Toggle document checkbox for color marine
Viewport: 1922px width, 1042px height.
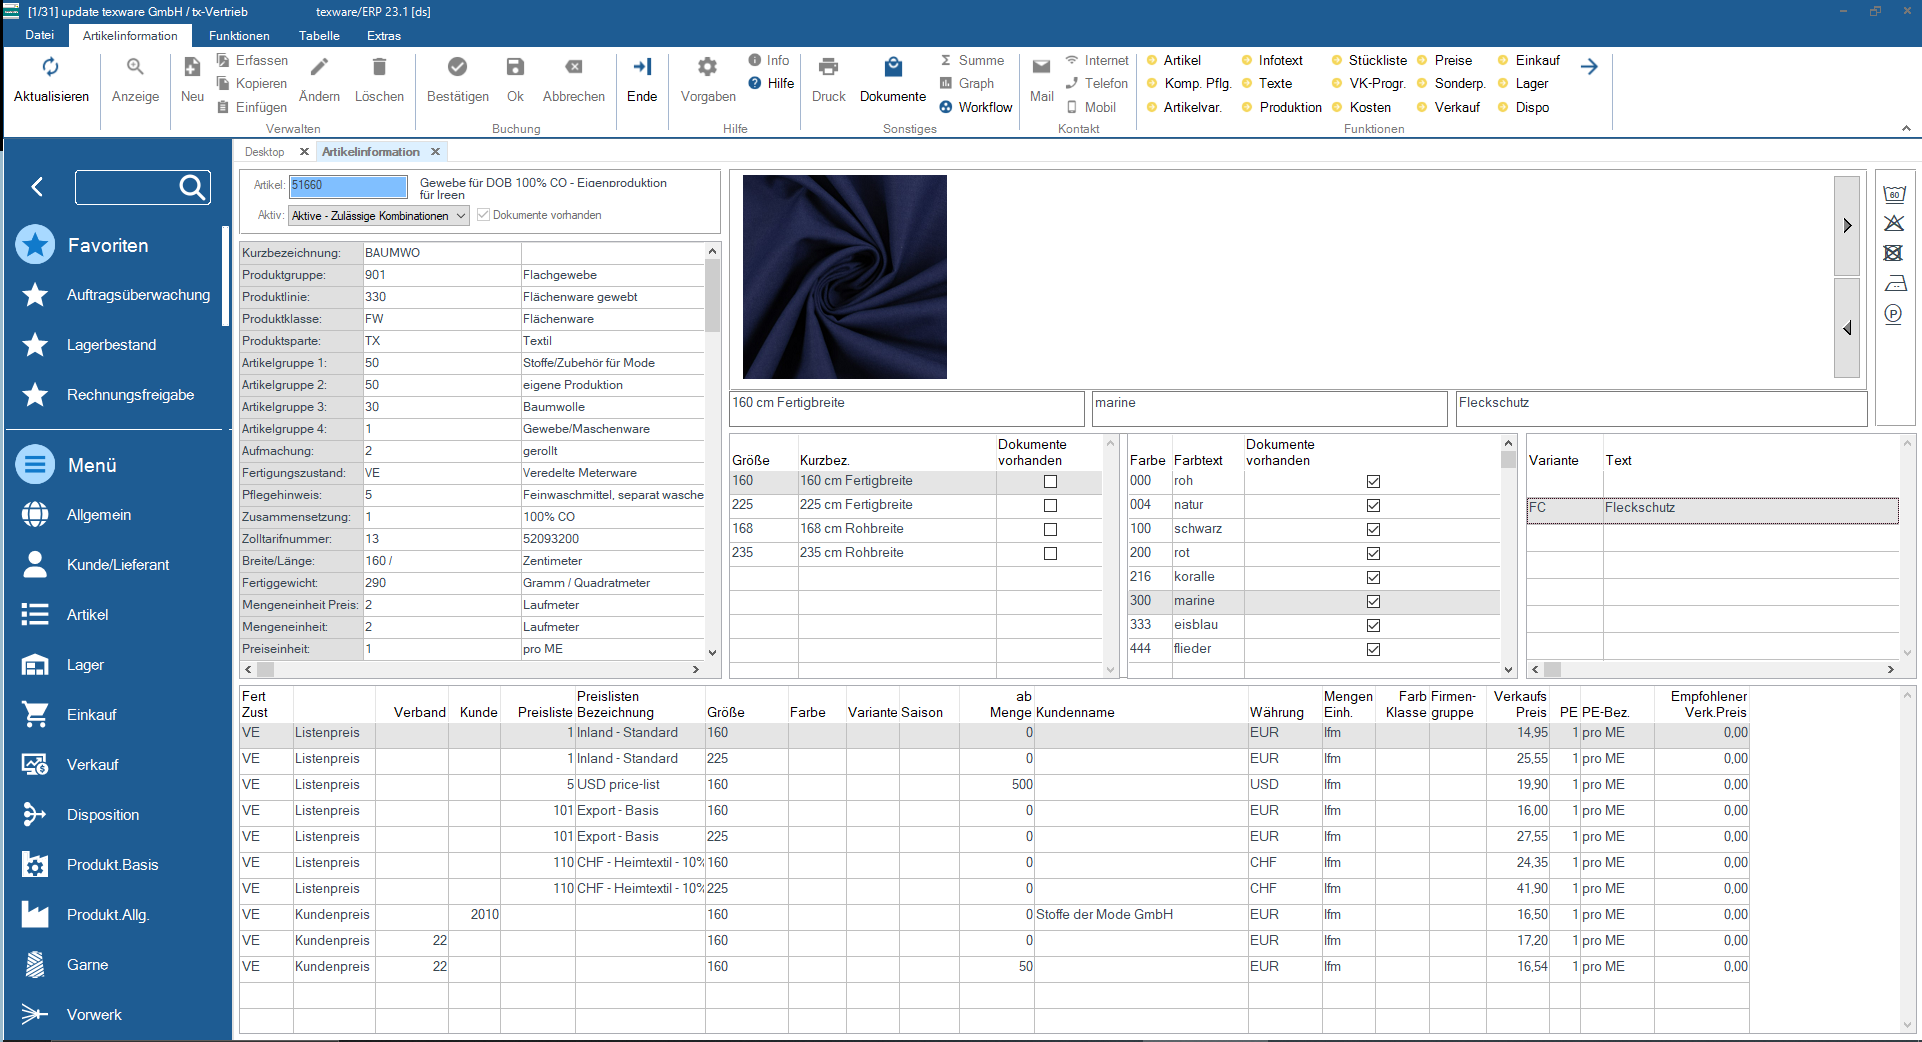tap(1373, 602)
